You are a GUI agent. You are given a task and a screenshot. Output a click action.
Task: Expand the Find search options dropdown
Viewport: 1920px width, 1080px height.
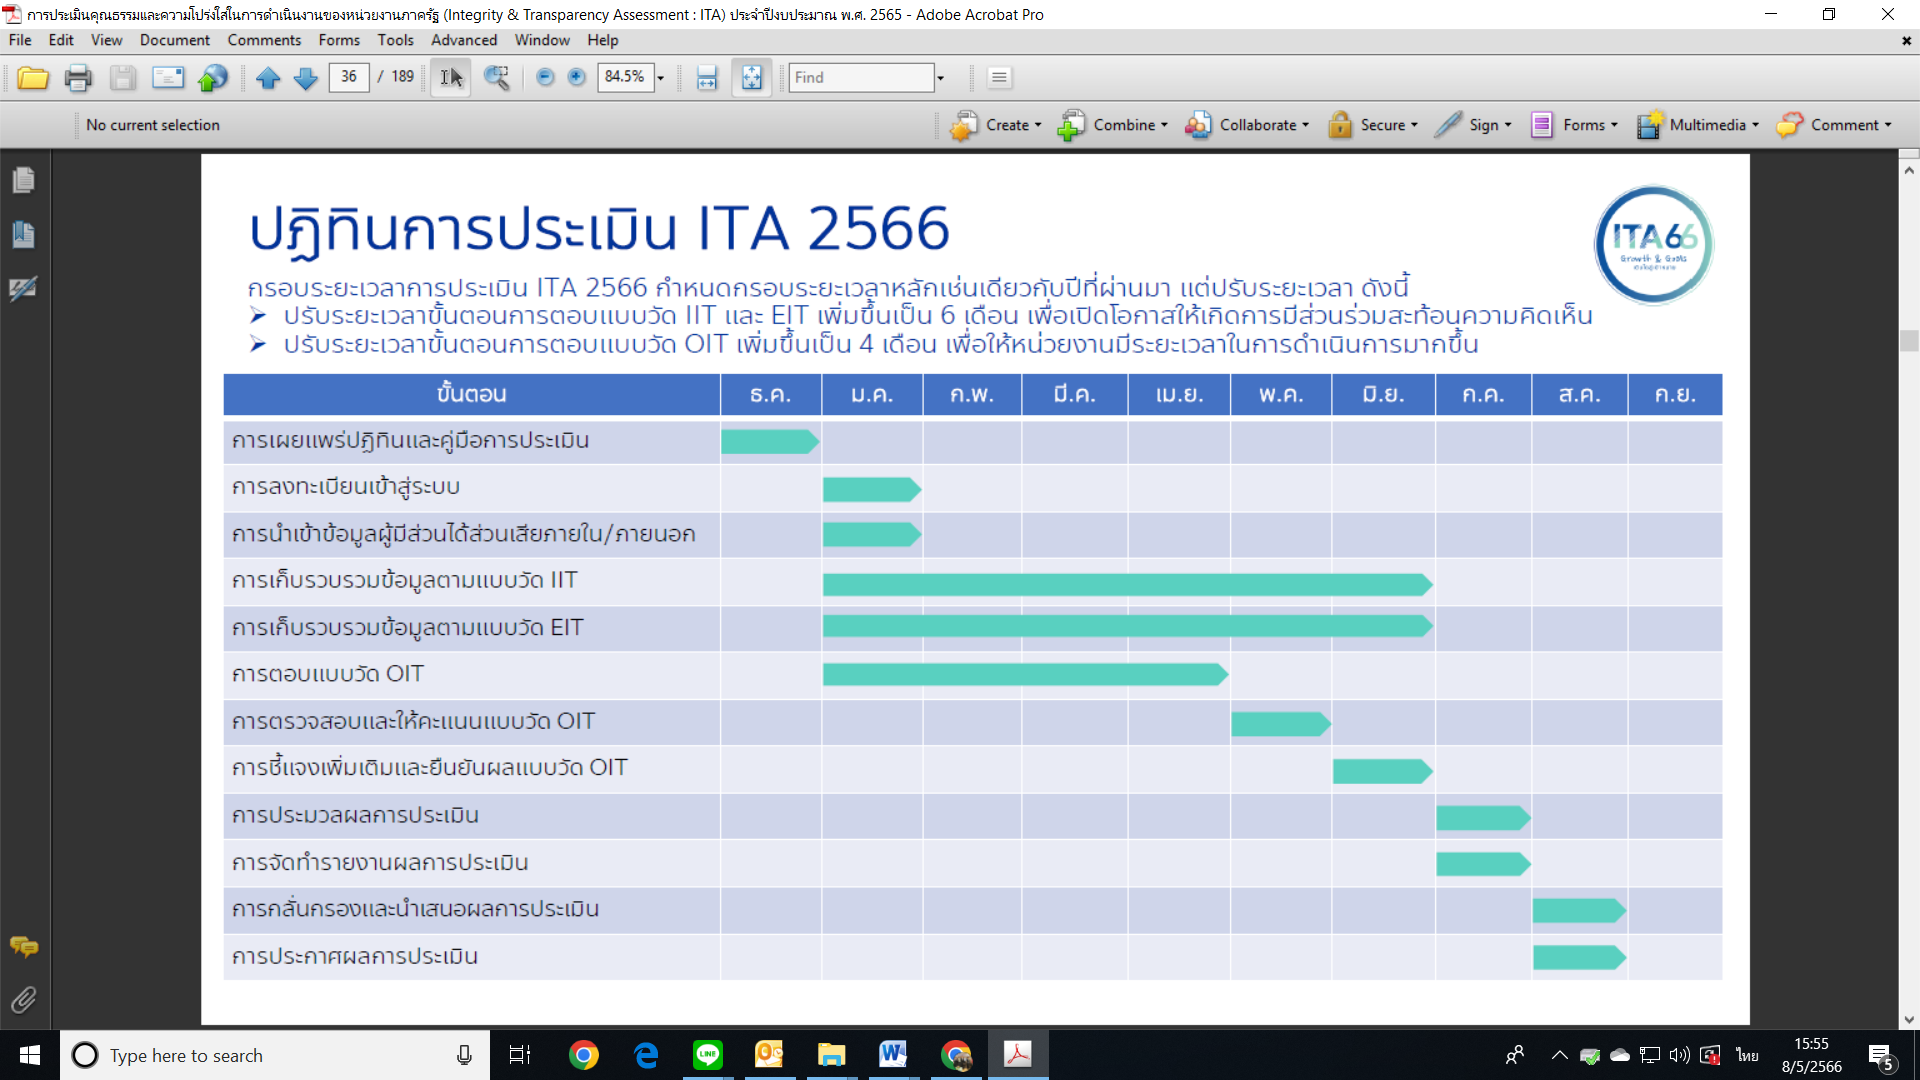pos(938,77)
